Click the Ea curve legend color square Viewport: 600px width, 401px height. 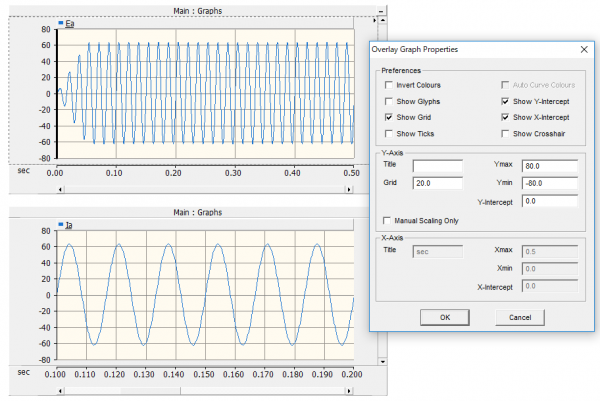(59, 22)
